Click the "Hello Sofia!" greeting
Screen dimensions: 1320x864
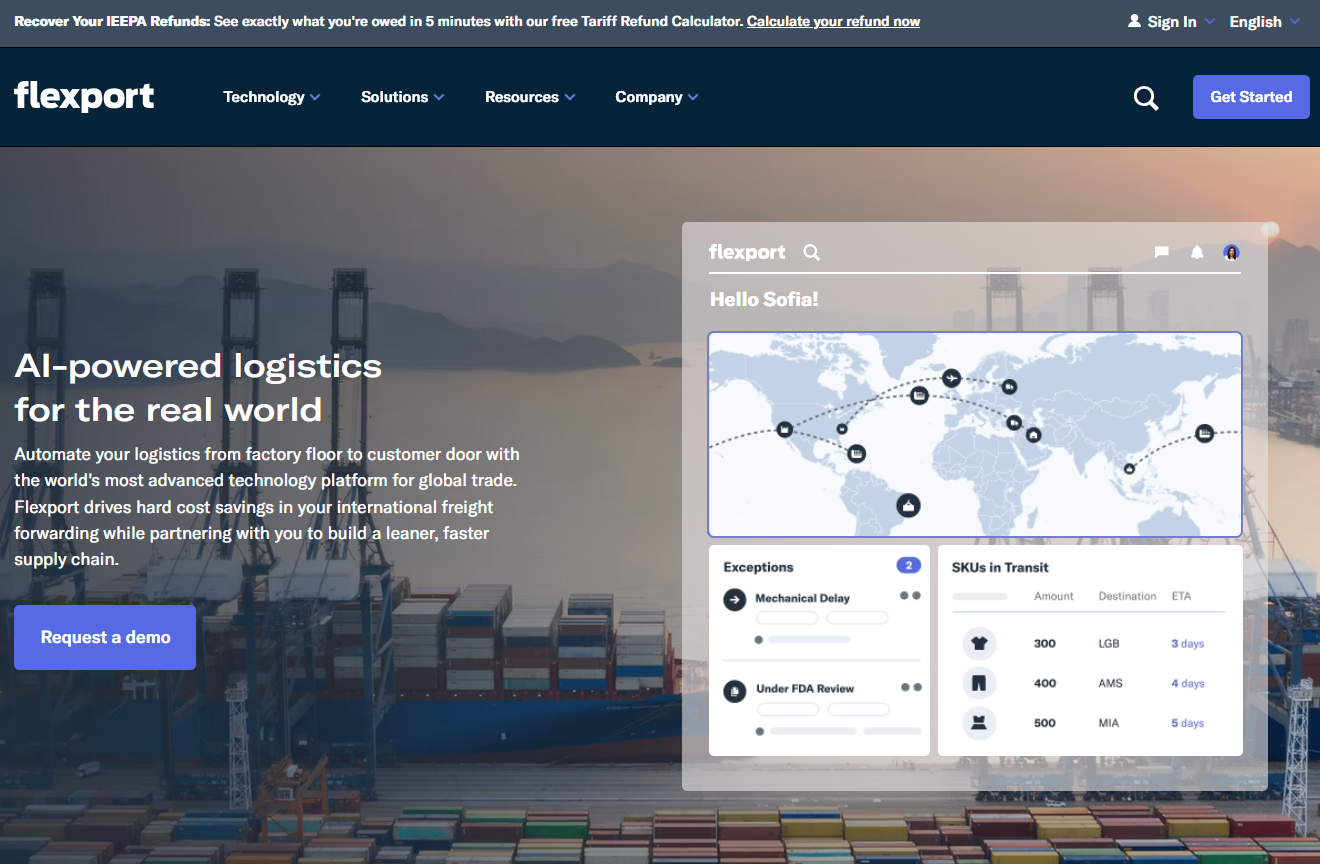pos(764,299)
